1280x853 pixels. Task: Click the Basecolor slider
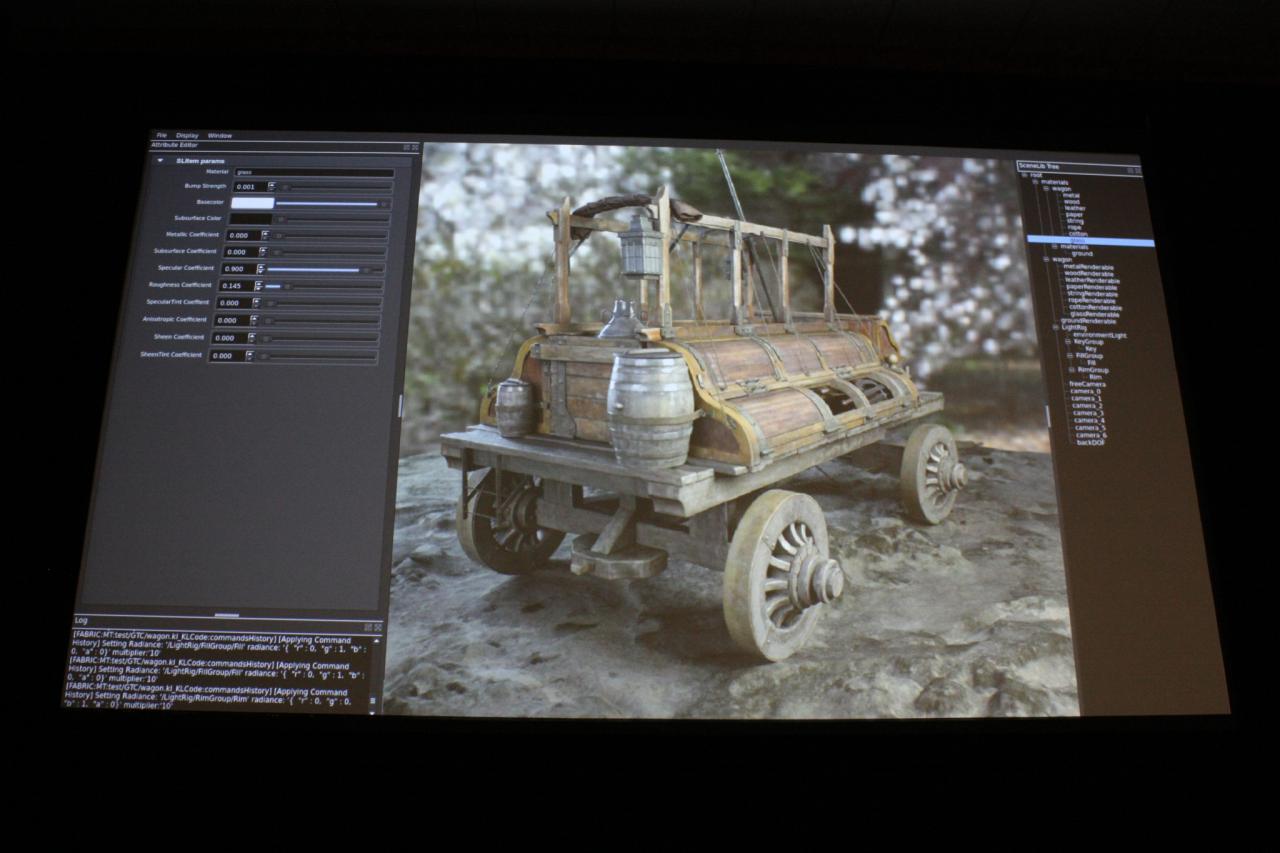(x=333, y=203)
